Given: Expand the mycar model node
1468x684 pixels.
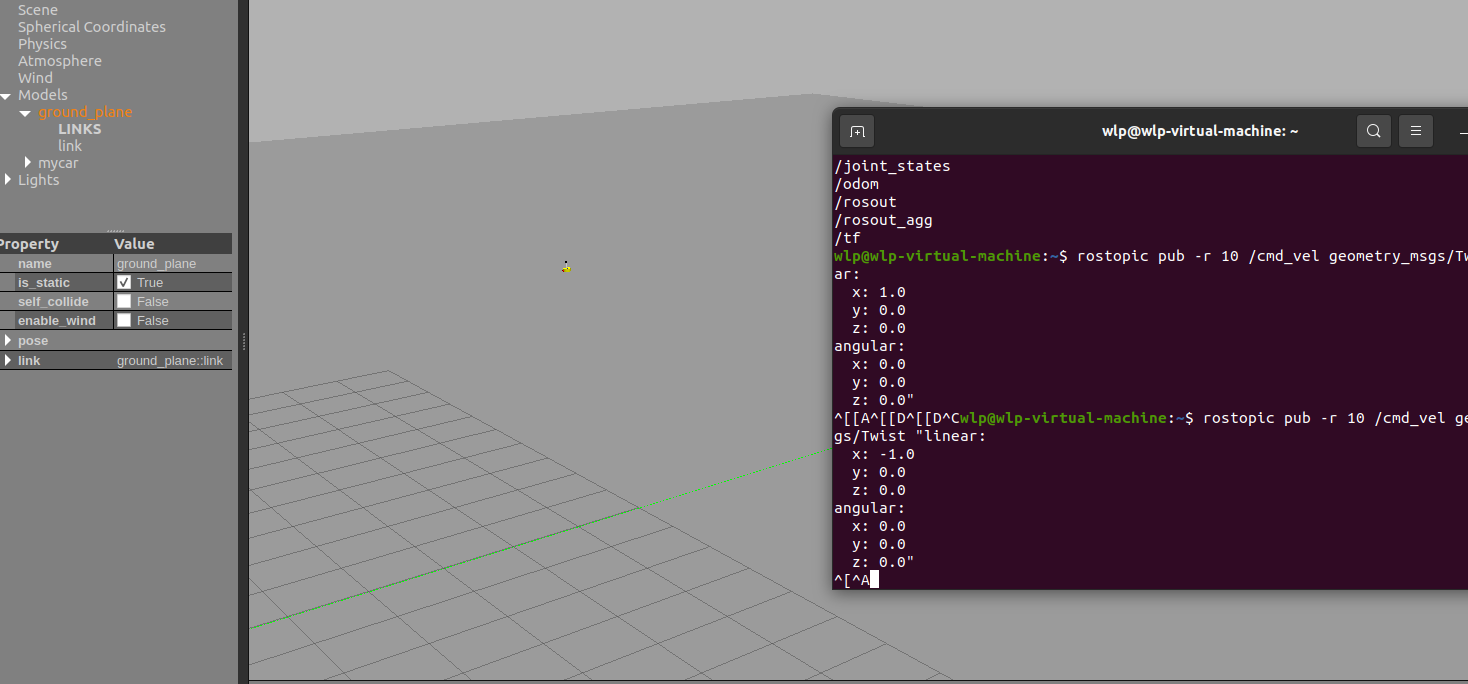Looking at the screenshot, I should 28,163.
